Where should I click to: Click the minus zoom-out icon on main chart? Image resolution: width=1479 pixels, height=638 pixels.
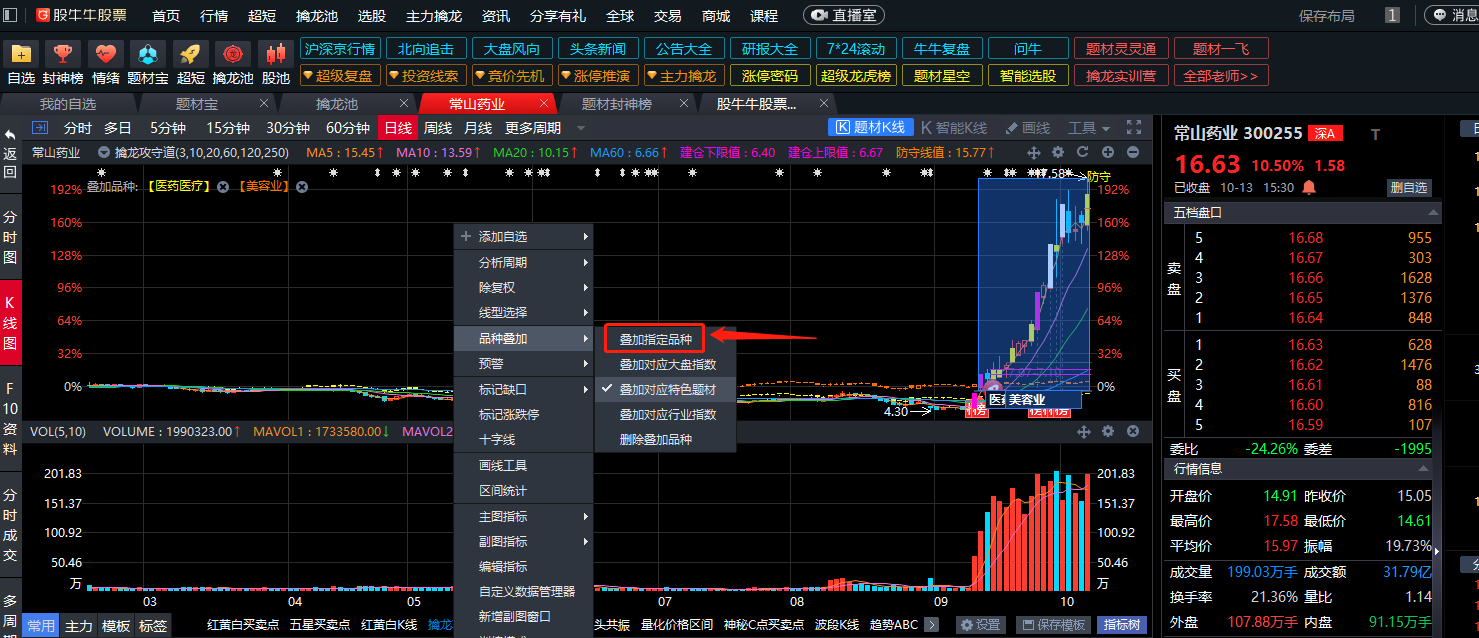point(1133,152)
